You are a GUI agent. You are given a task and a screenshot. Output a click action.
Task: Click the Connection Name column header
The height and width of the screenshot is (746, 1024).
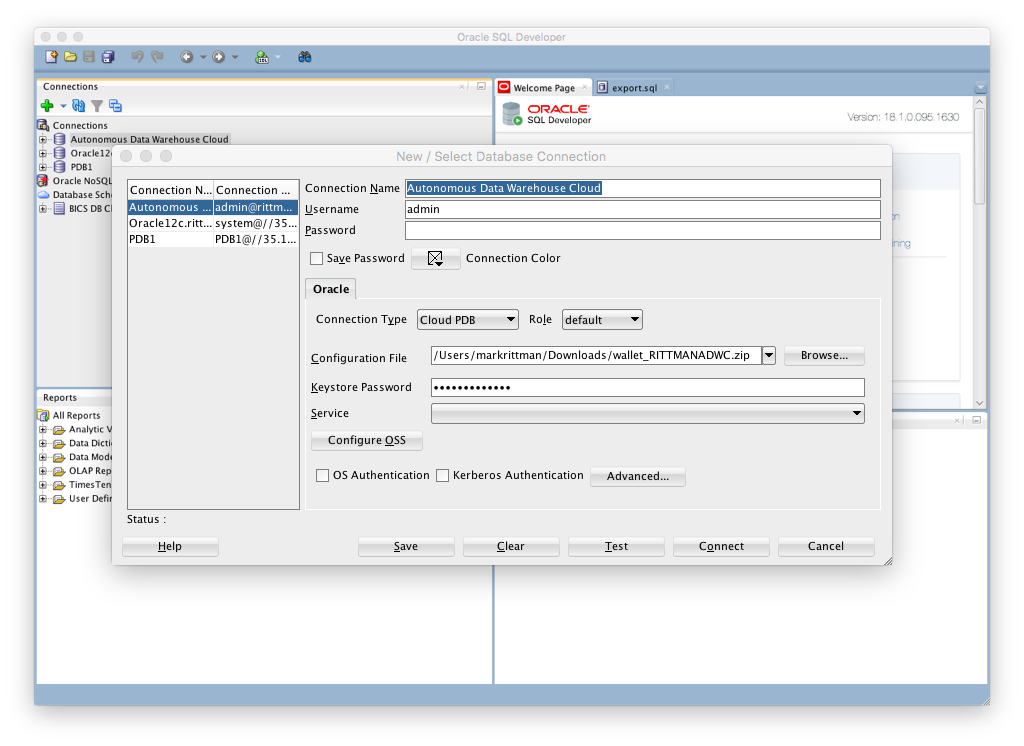pyautogui.click(x=170, y=190)
